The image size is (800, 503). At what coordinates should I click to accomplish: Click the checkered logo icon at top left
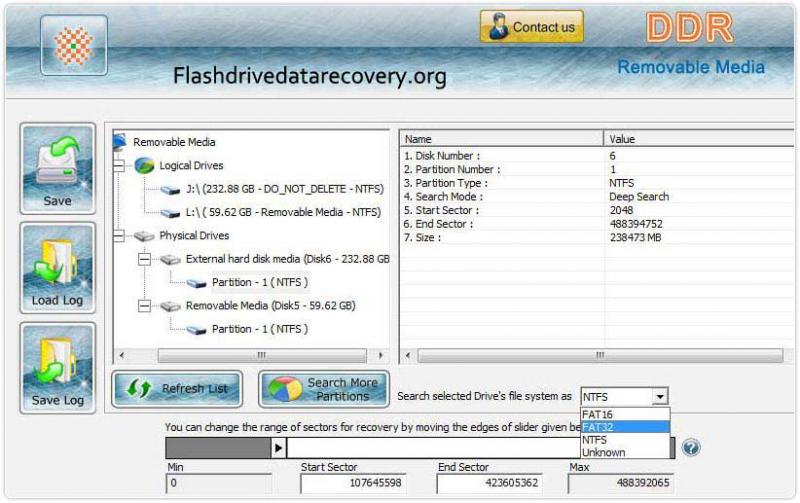pos(73,46)
